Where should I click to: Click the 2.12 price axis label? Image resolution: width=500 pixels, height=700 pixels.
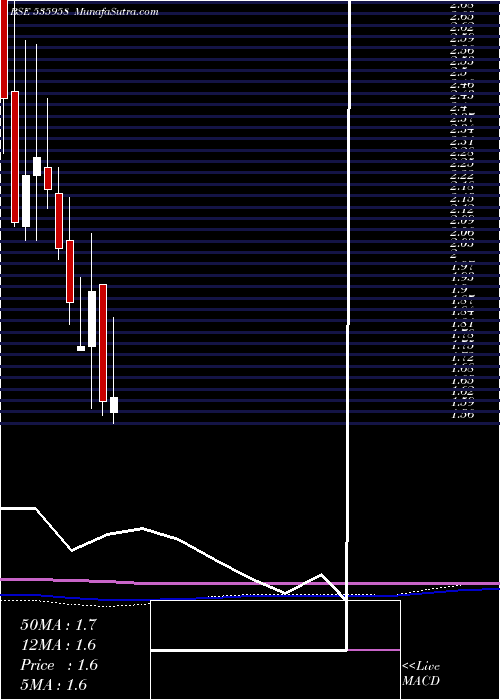(x=462, y=210)
